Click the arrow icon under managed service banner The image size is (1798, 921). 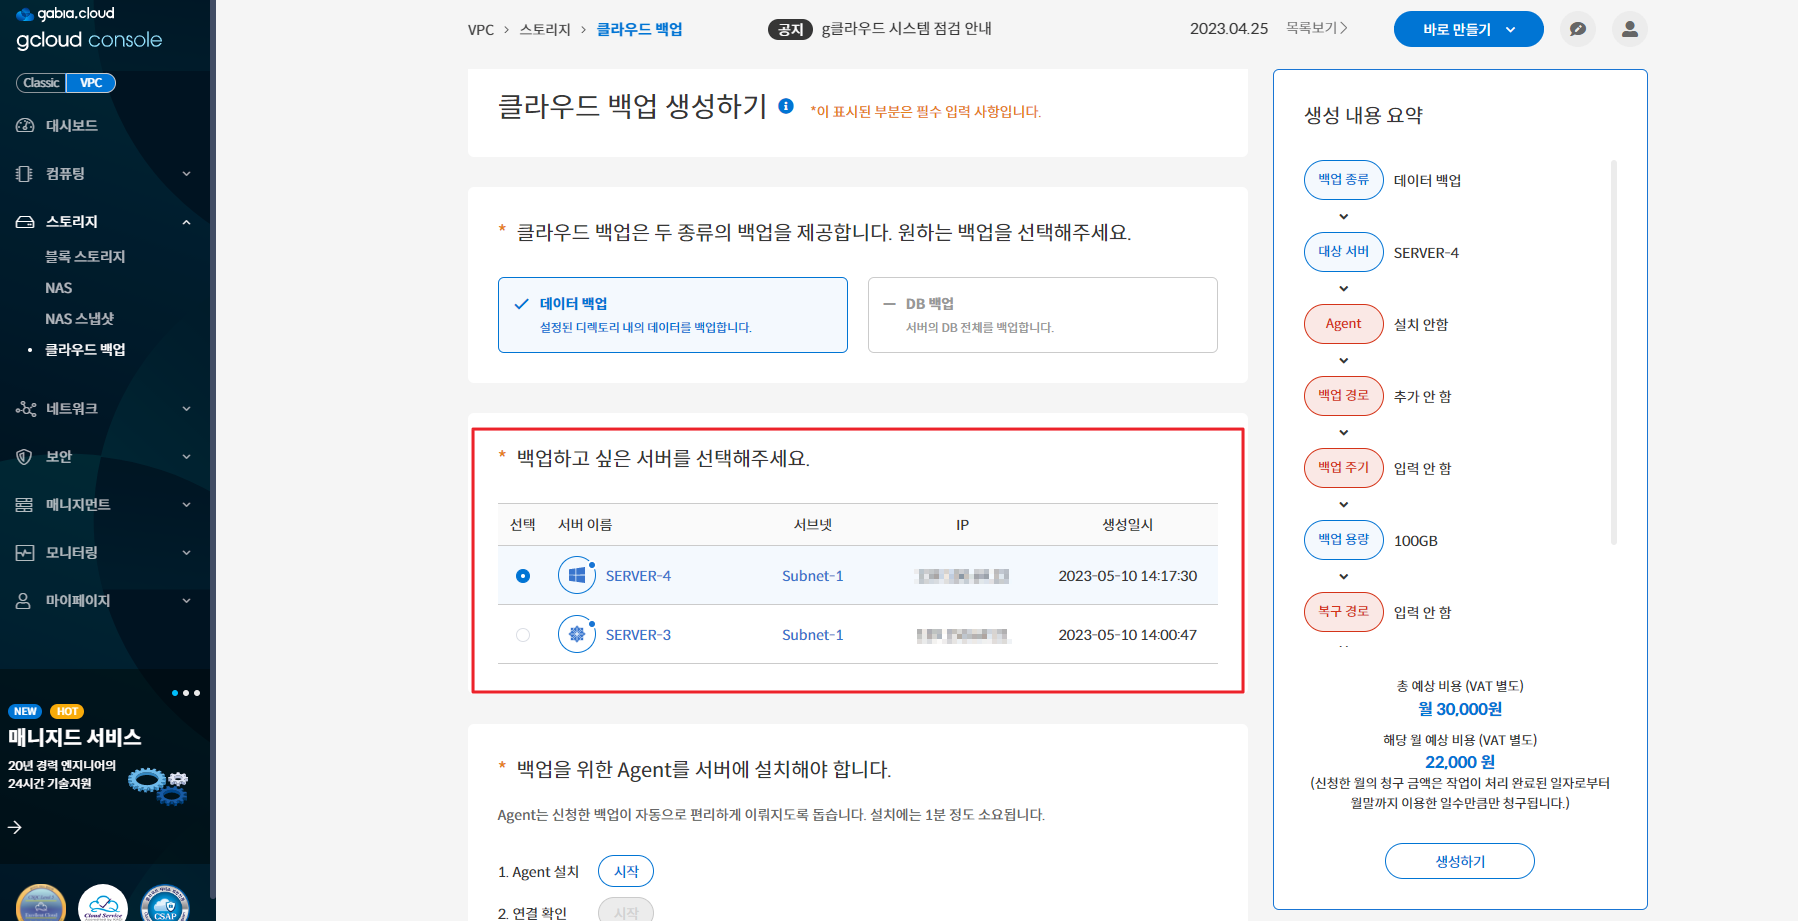15,827
